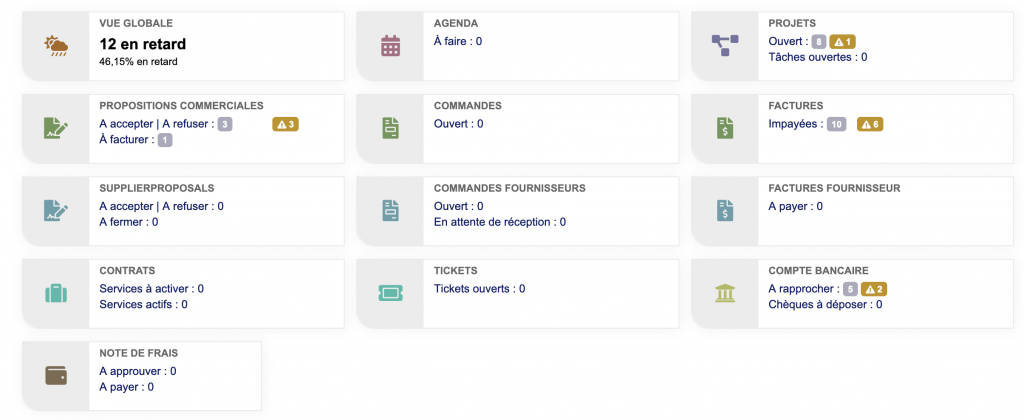Open 'A rapprocher' under Compte Bancaire
Image resolution: width=1024 pixels, height=420 pixels.
pos(802,289)
